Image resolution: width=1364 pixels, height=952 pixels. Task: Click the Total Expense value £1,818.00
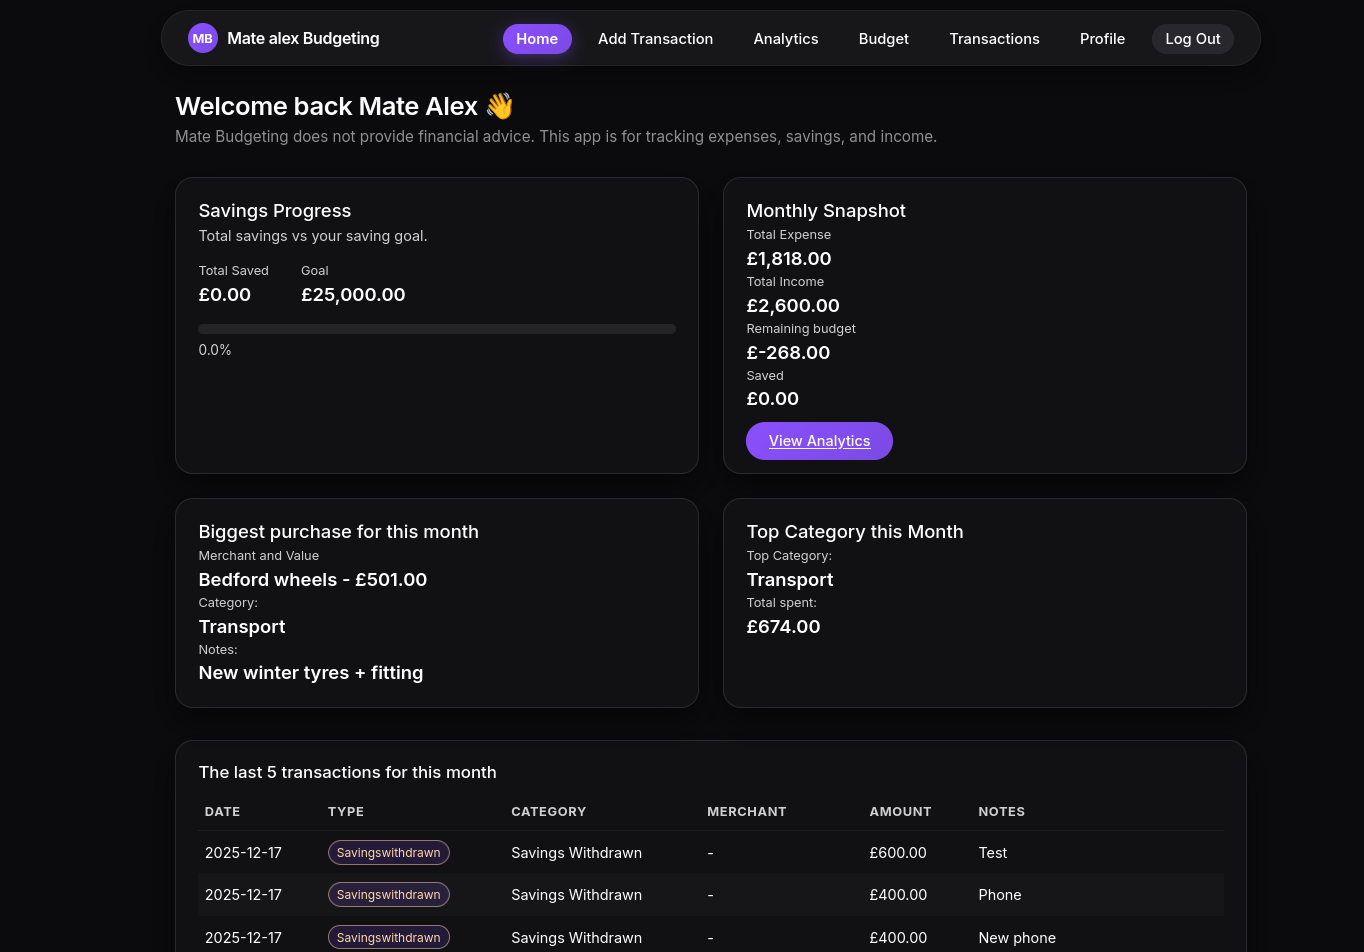pos(789,258)
